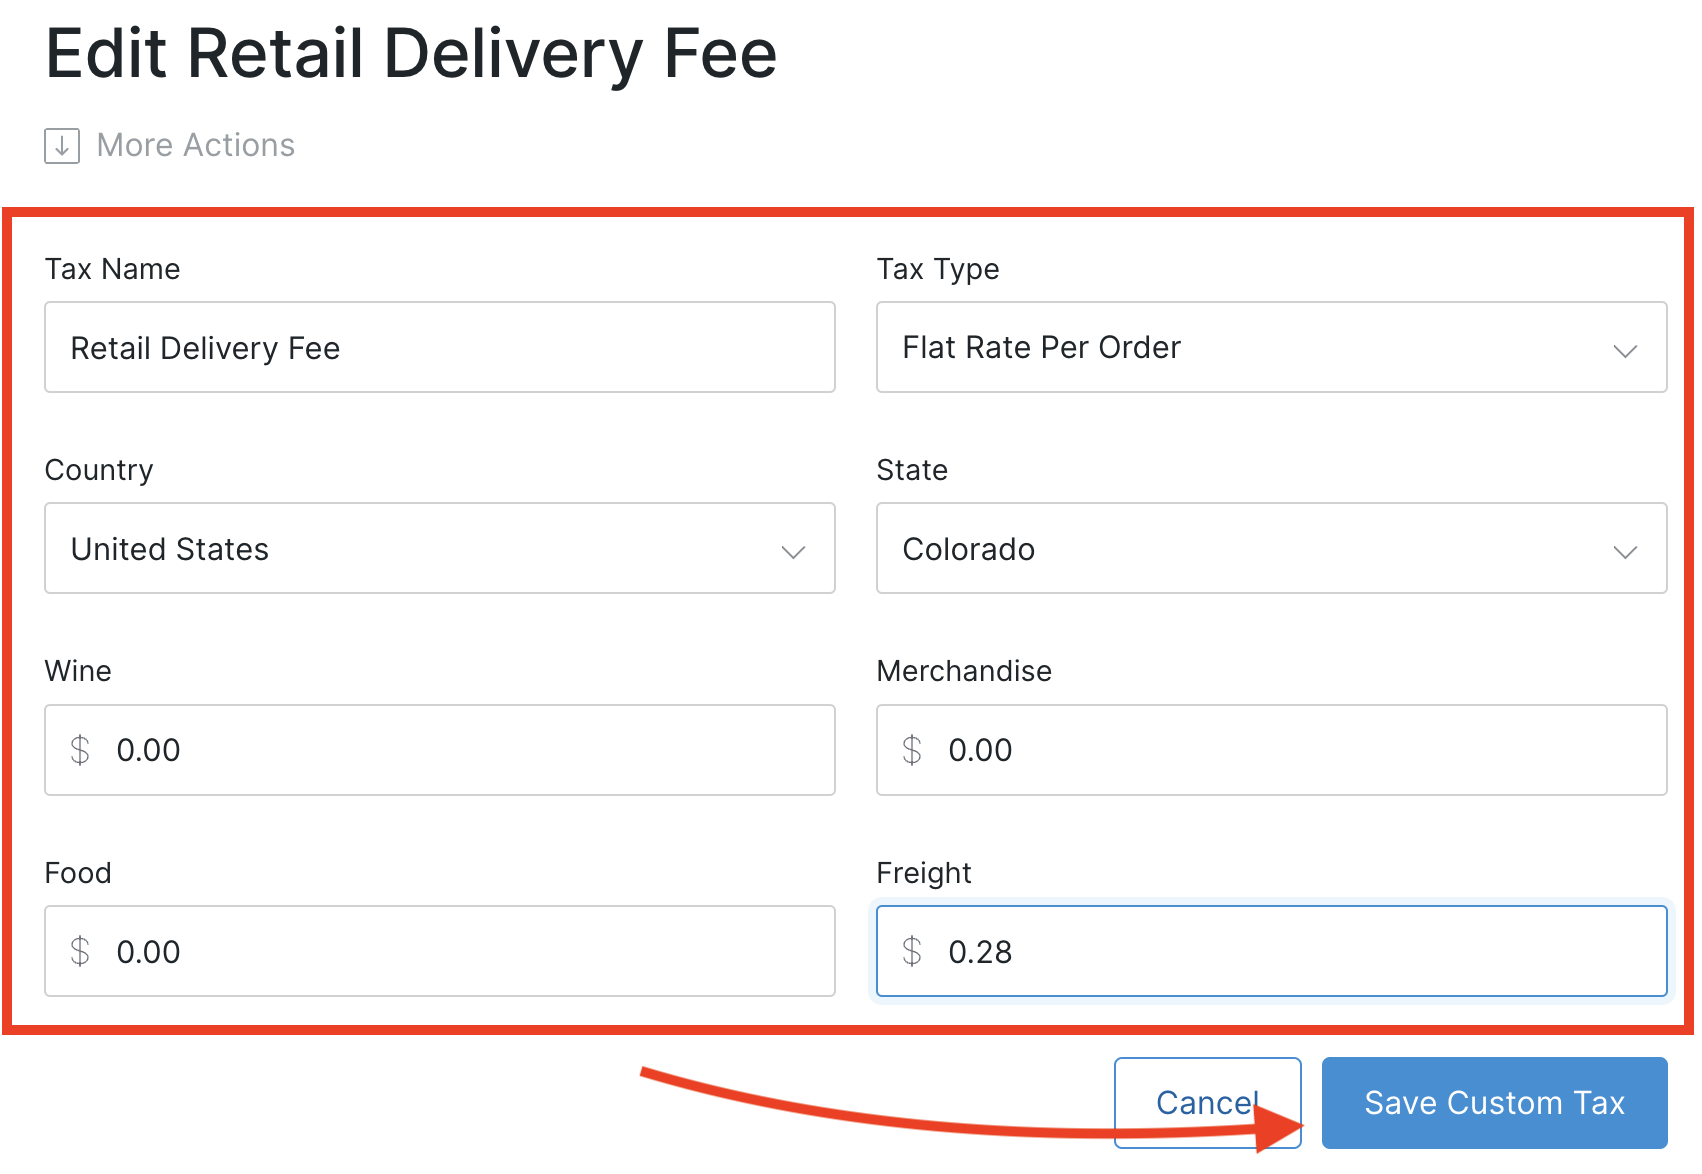Click the dollar sign in Merchandise field

(x=912, y=751)
